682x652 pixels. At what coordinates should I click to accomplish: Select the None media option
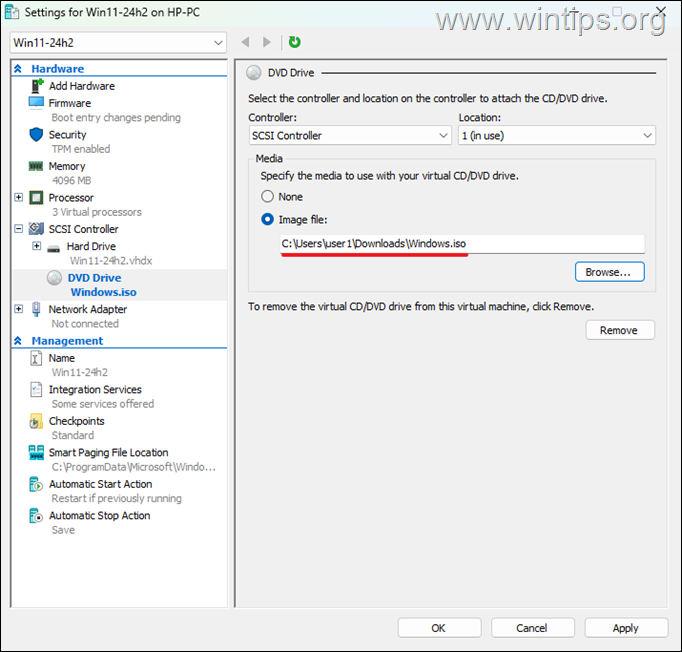[267, 197]
